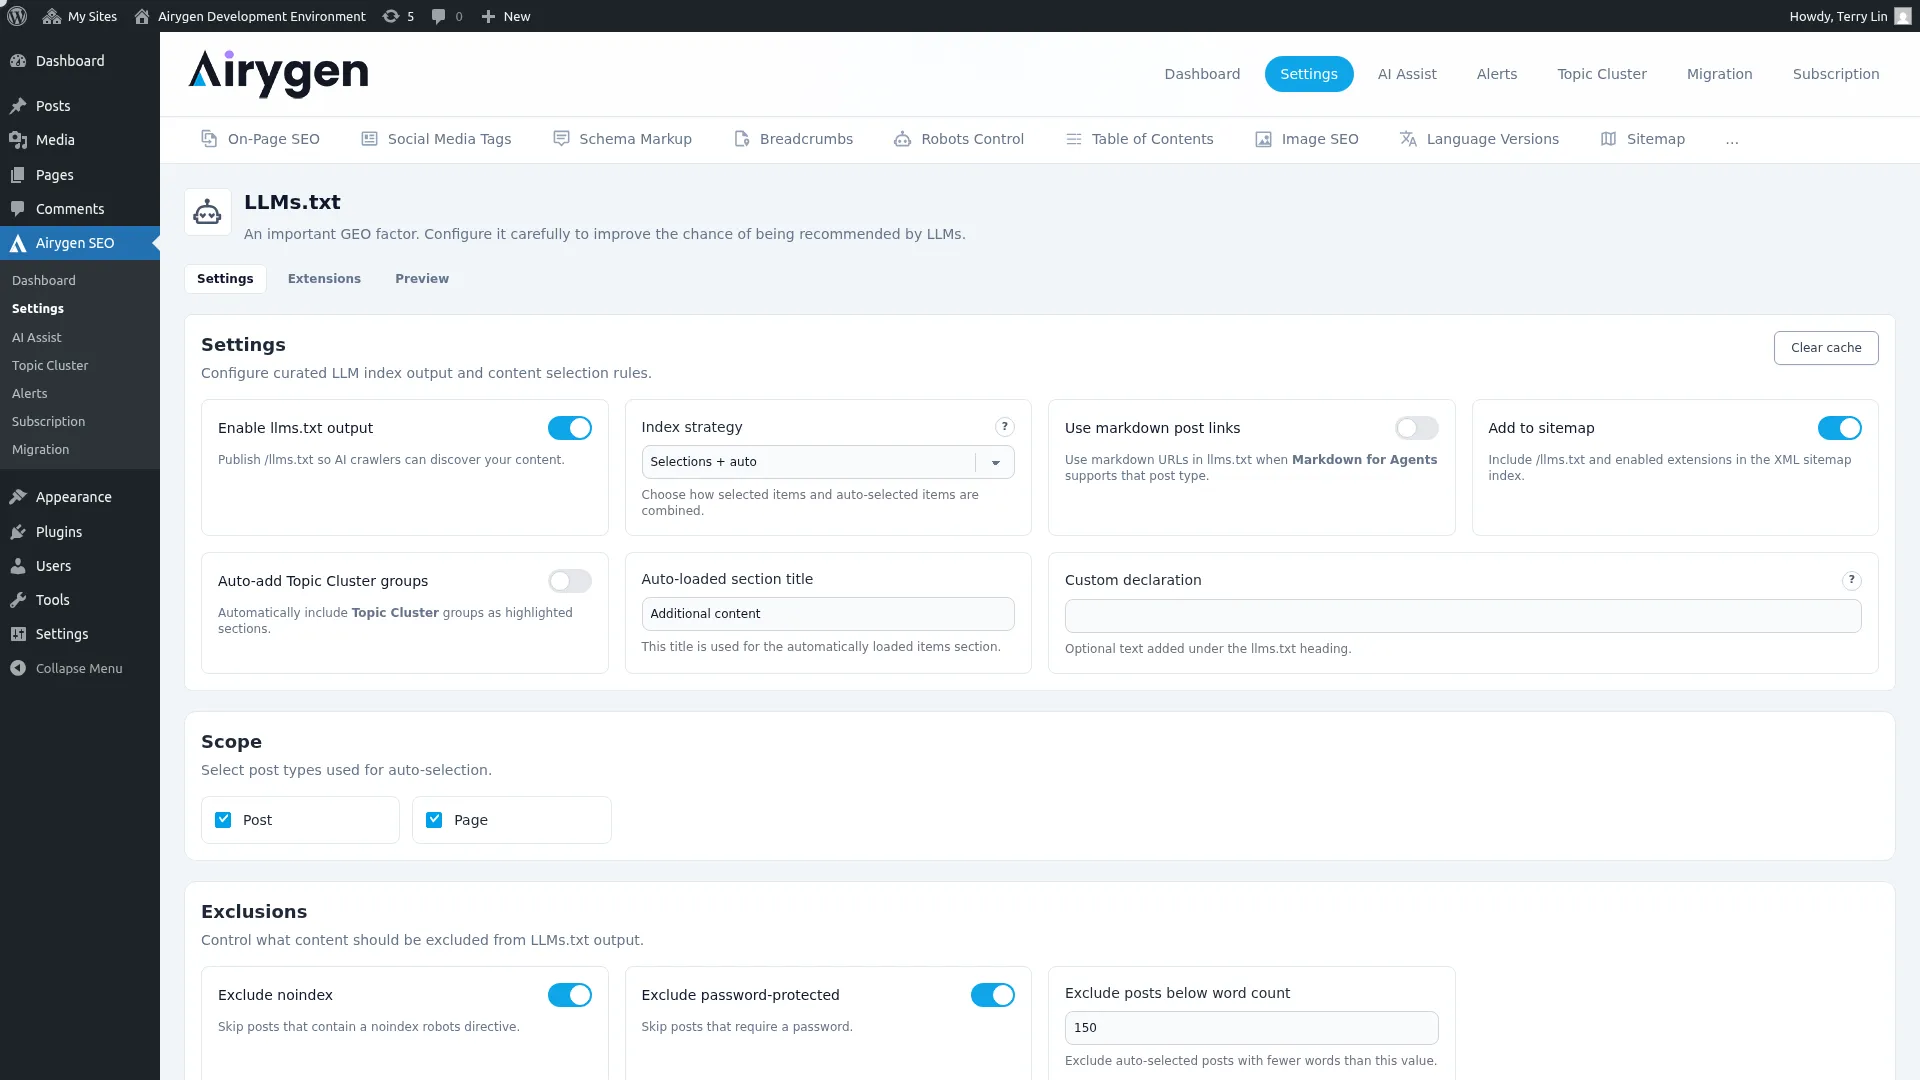The image size is (1920, 1080).
Task: Open the Index strategy dropdown
Action: pyautogui.click(x=828, y=462)
